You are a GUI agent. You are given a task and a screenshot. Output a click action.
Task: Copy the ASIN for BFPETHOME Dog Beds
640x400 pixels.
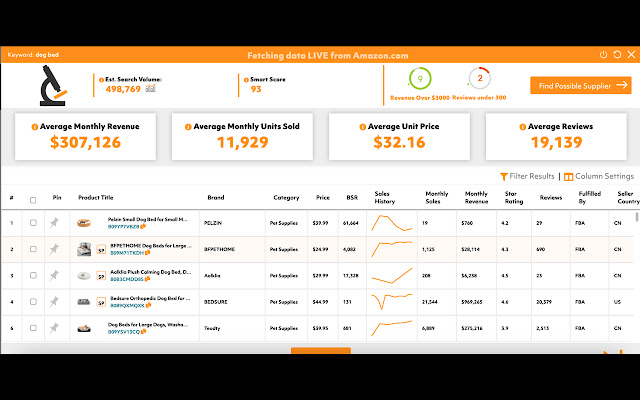[147, 253]
